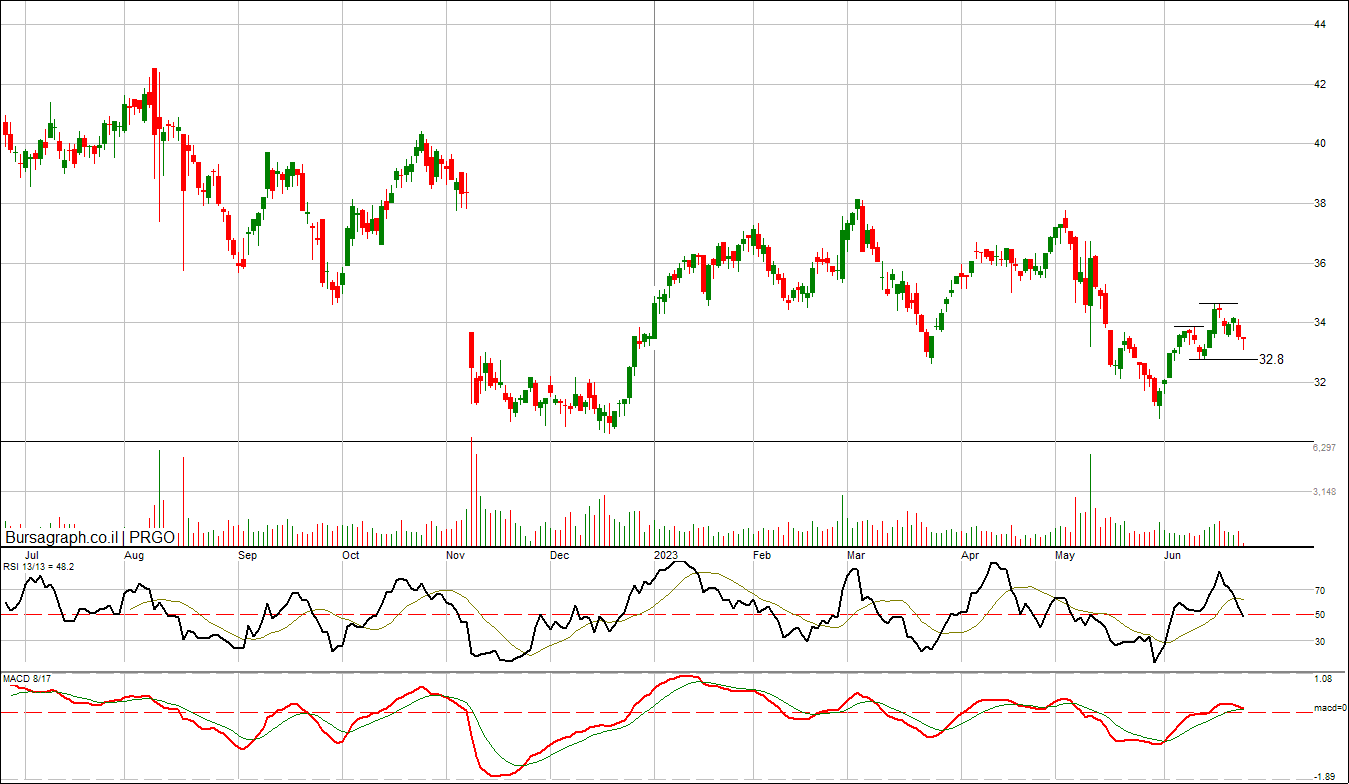Select the Dec month label

(x=559, y=554)
